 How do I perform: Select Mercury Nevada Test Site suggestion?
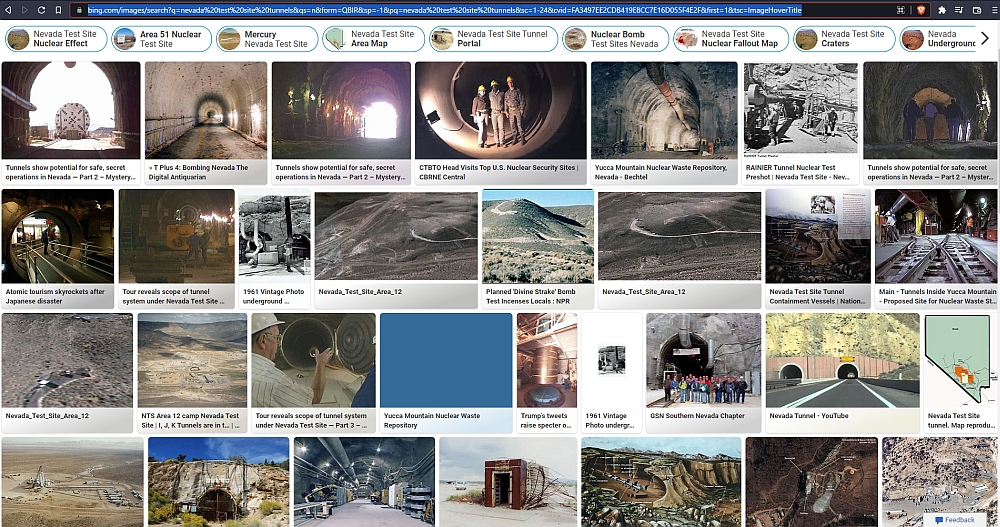point(267,39)
